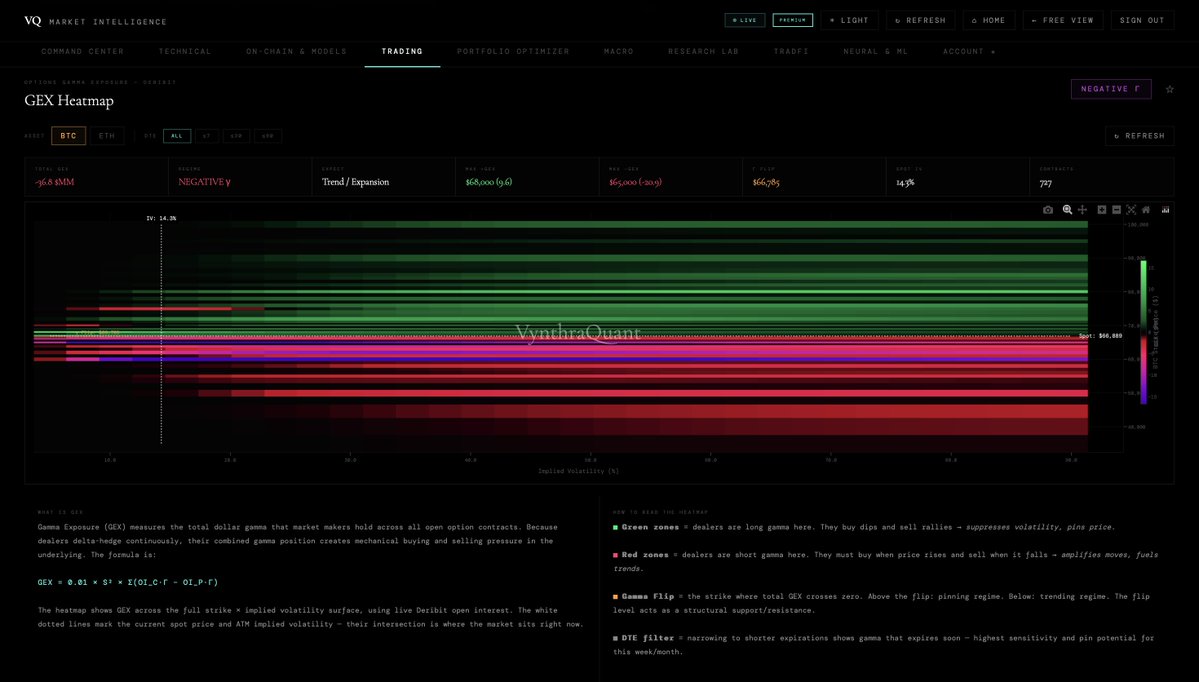1199x682 pixels.
Task: Select the ≤7 DTE filter
Action: (x=206, y=136)
